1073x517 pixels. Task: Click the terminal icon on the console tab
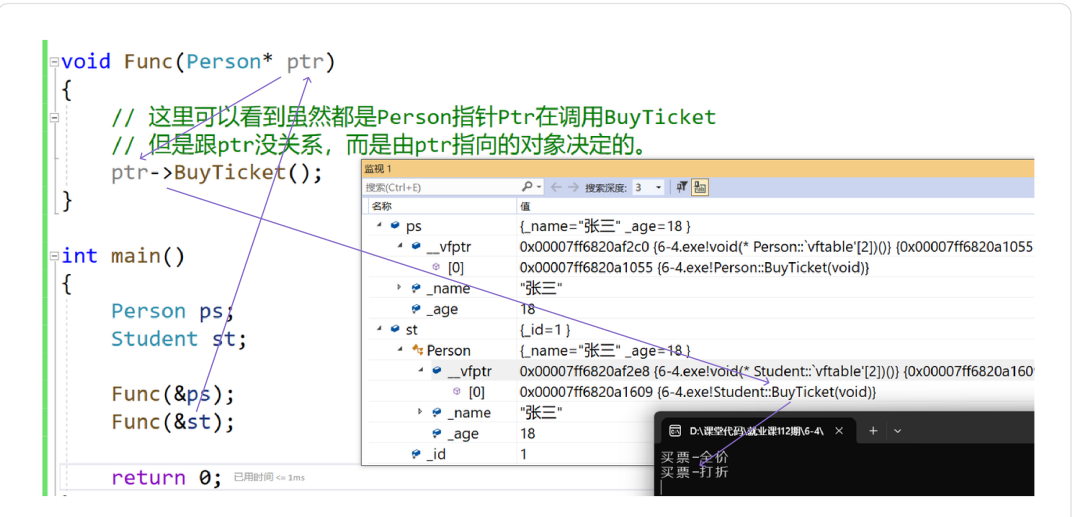(674, 431)
